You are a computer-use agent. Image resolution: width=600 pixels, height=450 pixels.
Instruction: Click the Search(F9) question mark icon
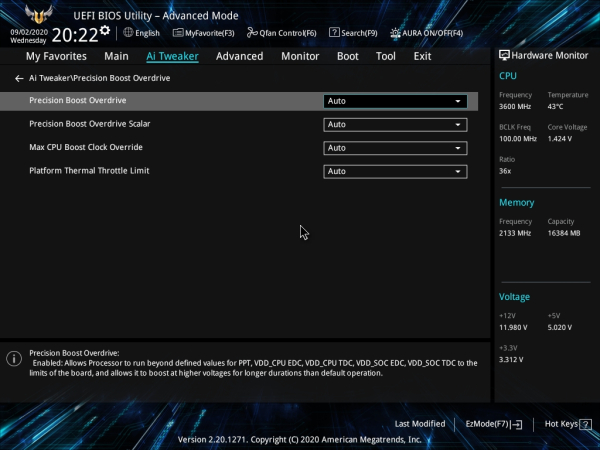334,33
